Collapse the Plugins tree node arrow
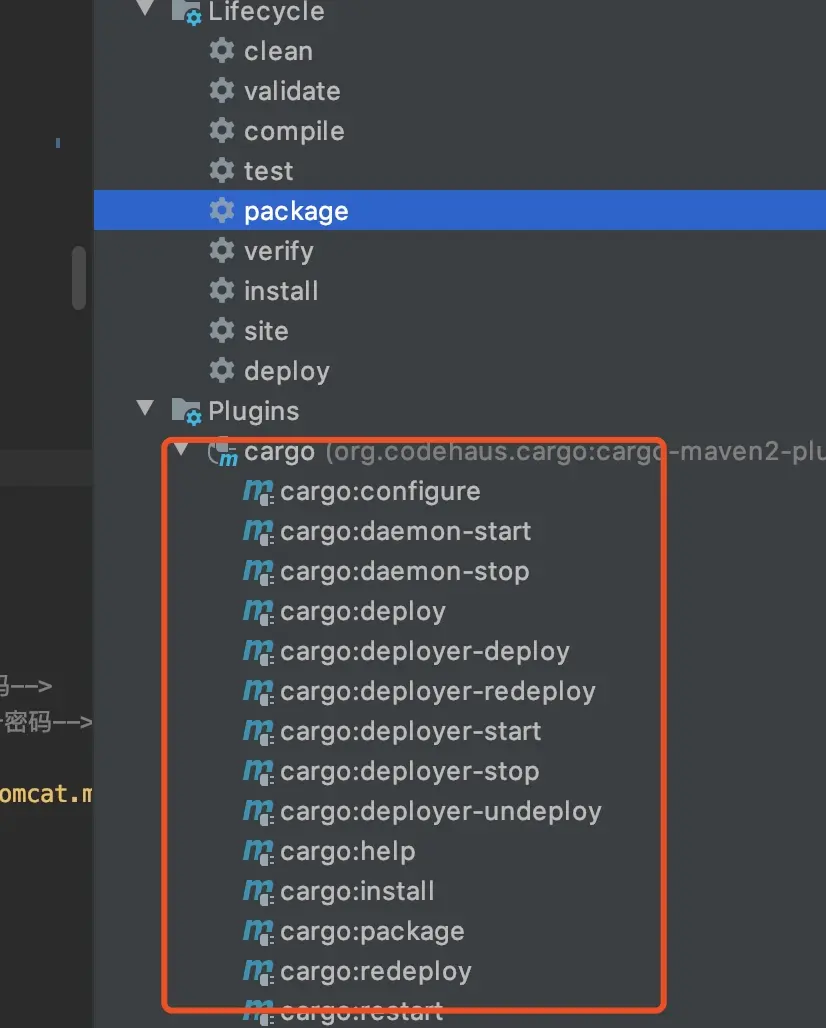 [145, 408]
